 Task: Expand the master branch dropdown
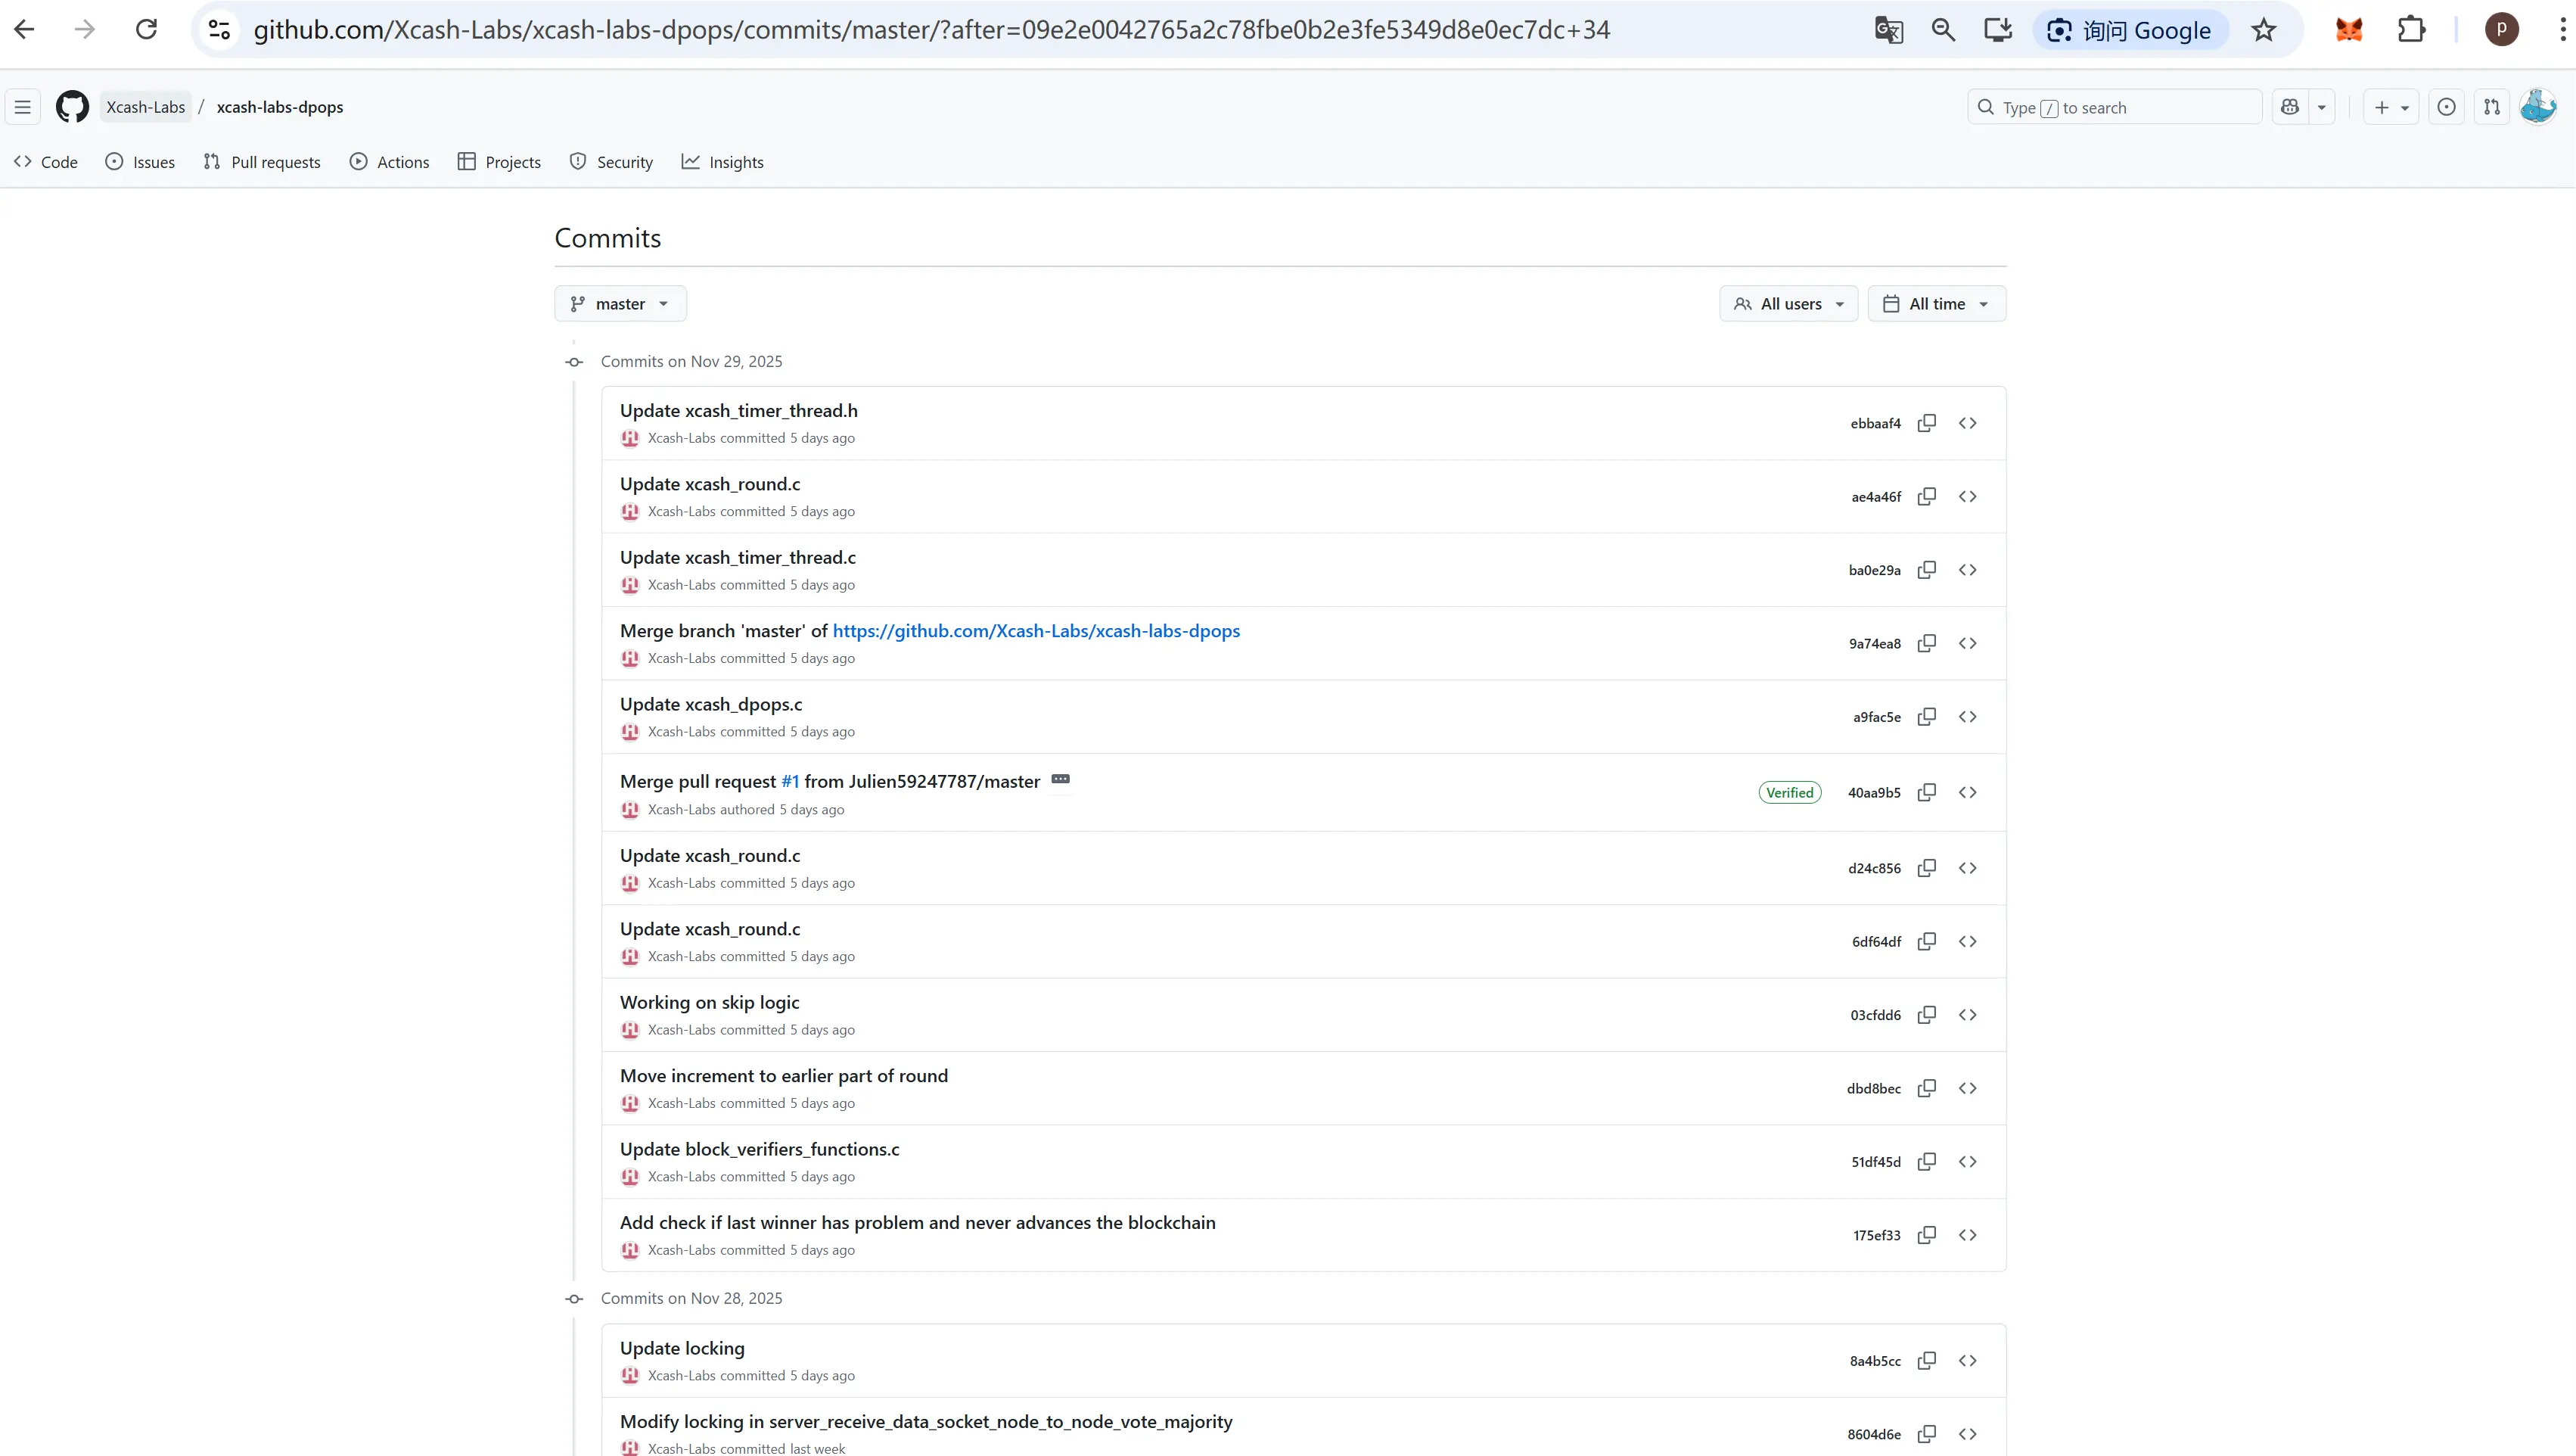pyautogui.click(x=620, y=304)
